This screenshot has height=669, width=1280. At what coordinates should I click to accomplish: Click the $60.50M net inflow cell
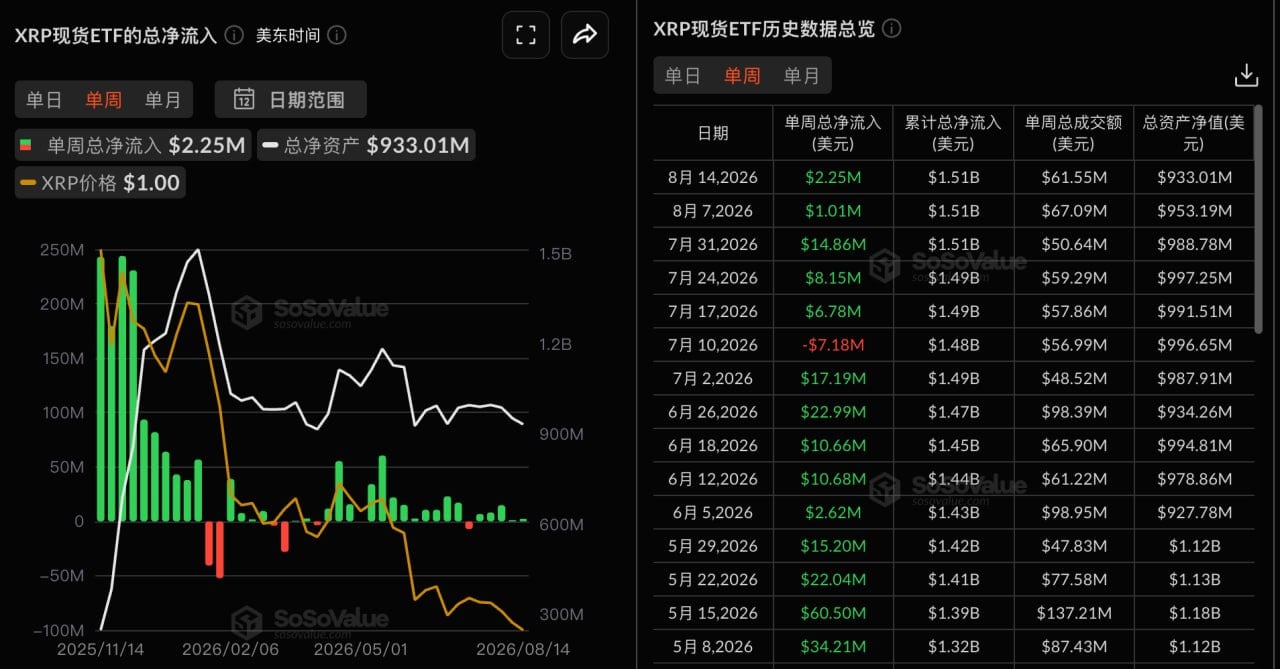pos(833,613)
